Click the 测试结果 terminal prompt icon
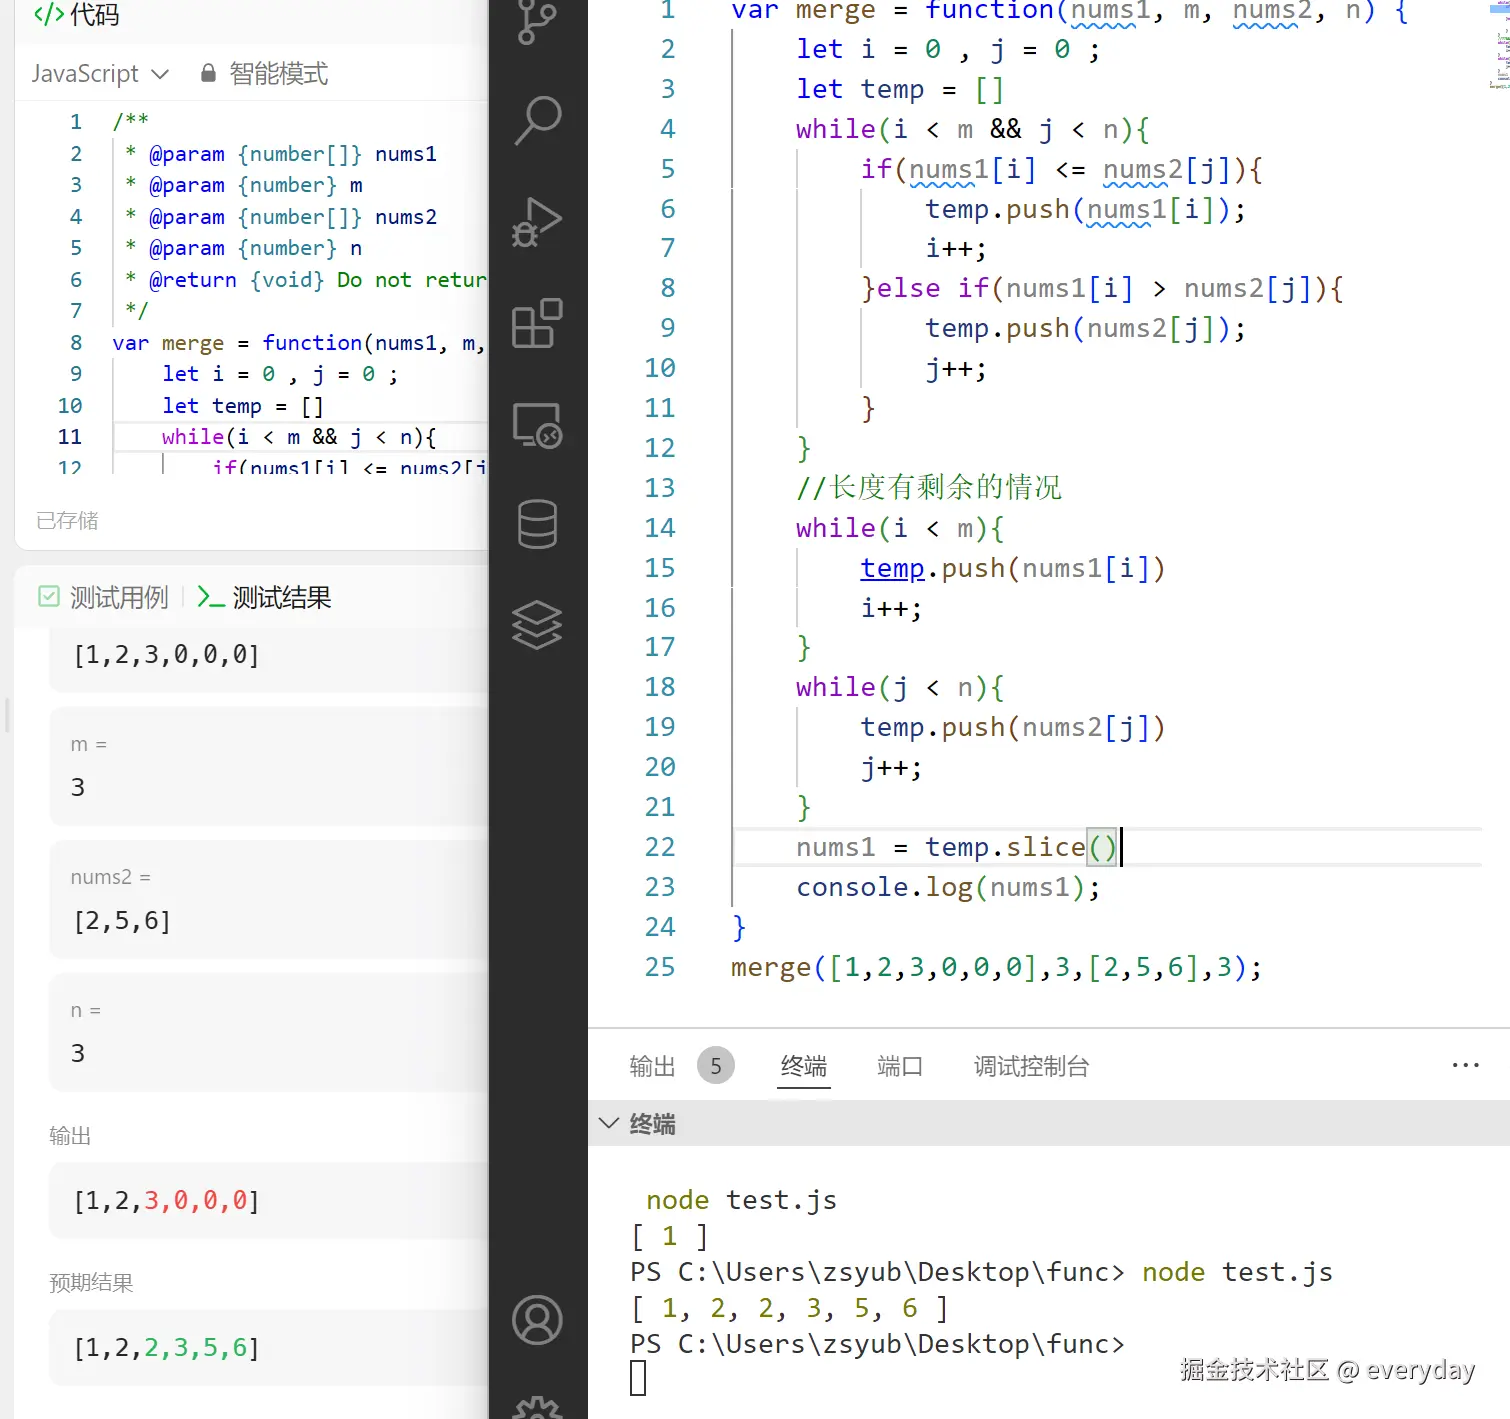Screen dimensions: 1510x1419 (x=210, y=597)
